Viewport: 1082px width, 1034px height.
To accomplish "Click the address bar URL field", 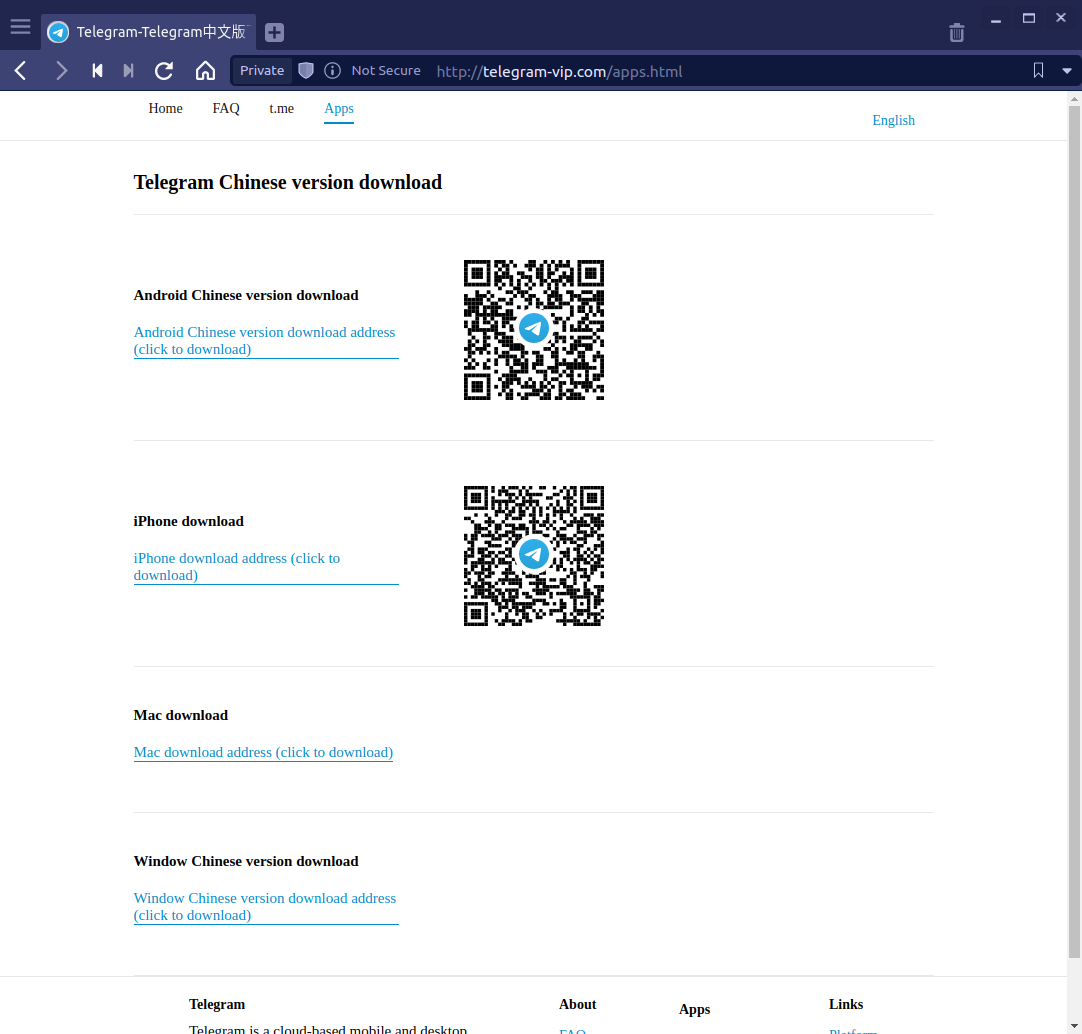I will pos(559,71).
